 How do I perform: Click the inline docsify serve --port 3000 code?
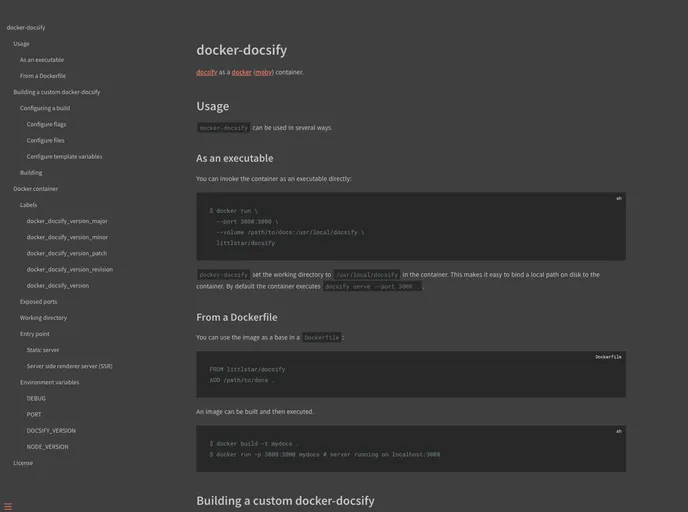pos(373,286)
